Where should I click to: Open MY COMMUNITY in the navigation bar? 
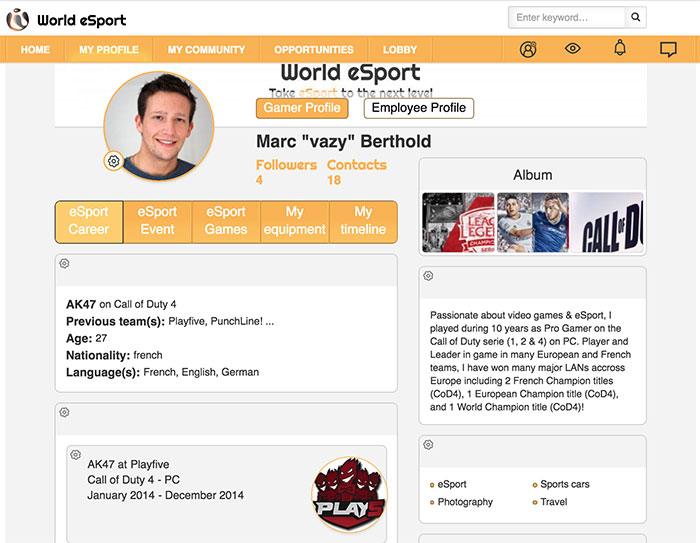pyautogui.click(x=206, y=50)
